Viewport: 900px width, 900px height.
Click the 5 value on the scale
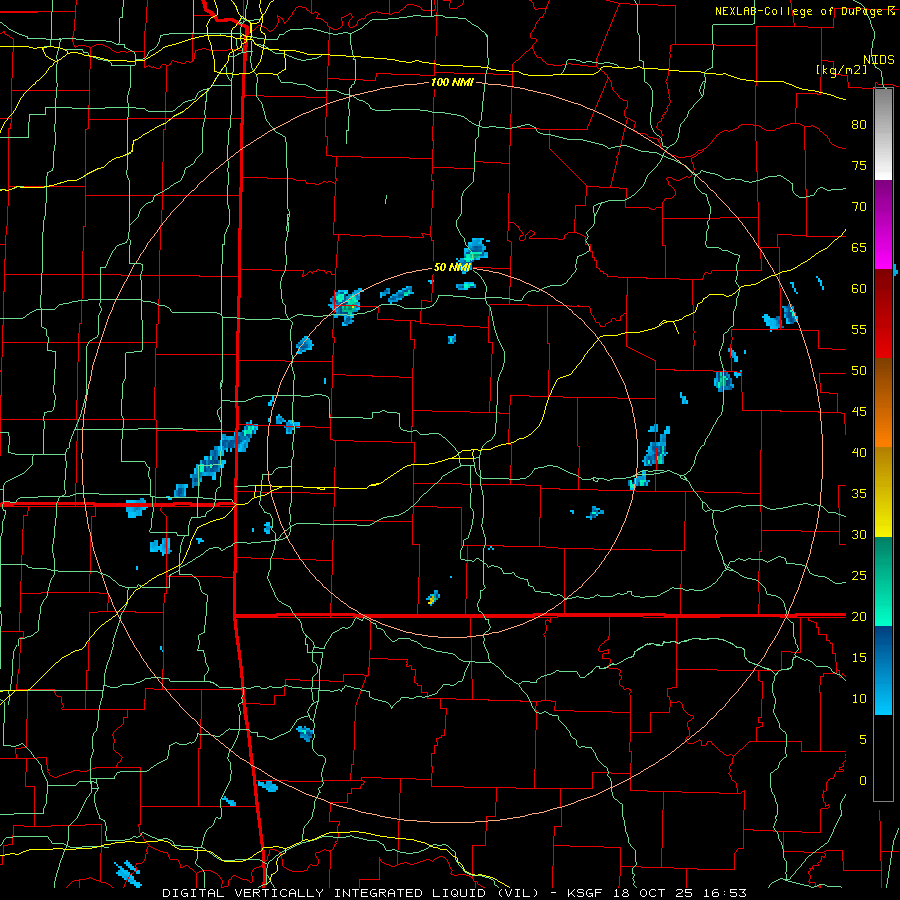tap(863, 739)
